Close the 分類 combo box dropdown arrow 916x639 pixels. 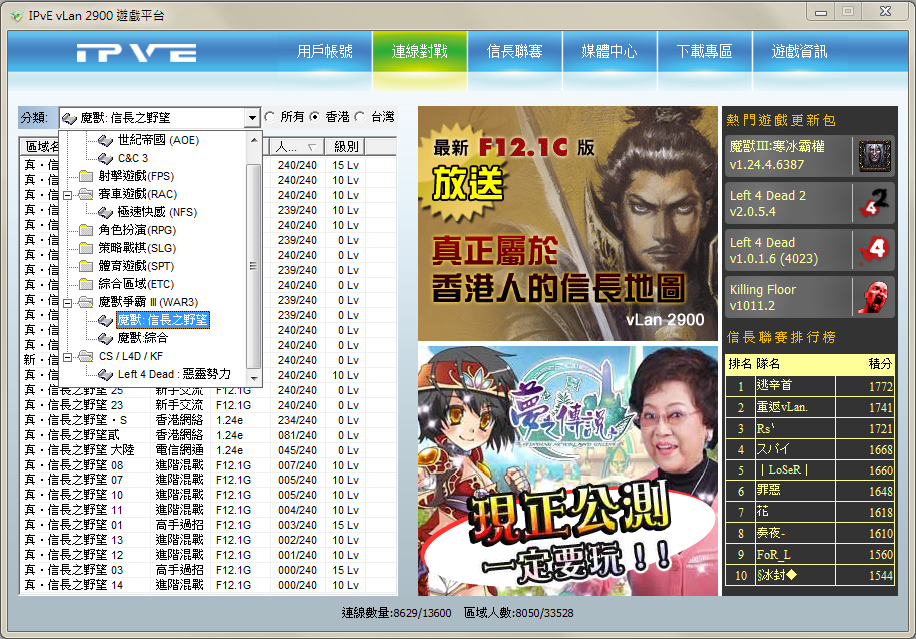(x=251, y=118)
